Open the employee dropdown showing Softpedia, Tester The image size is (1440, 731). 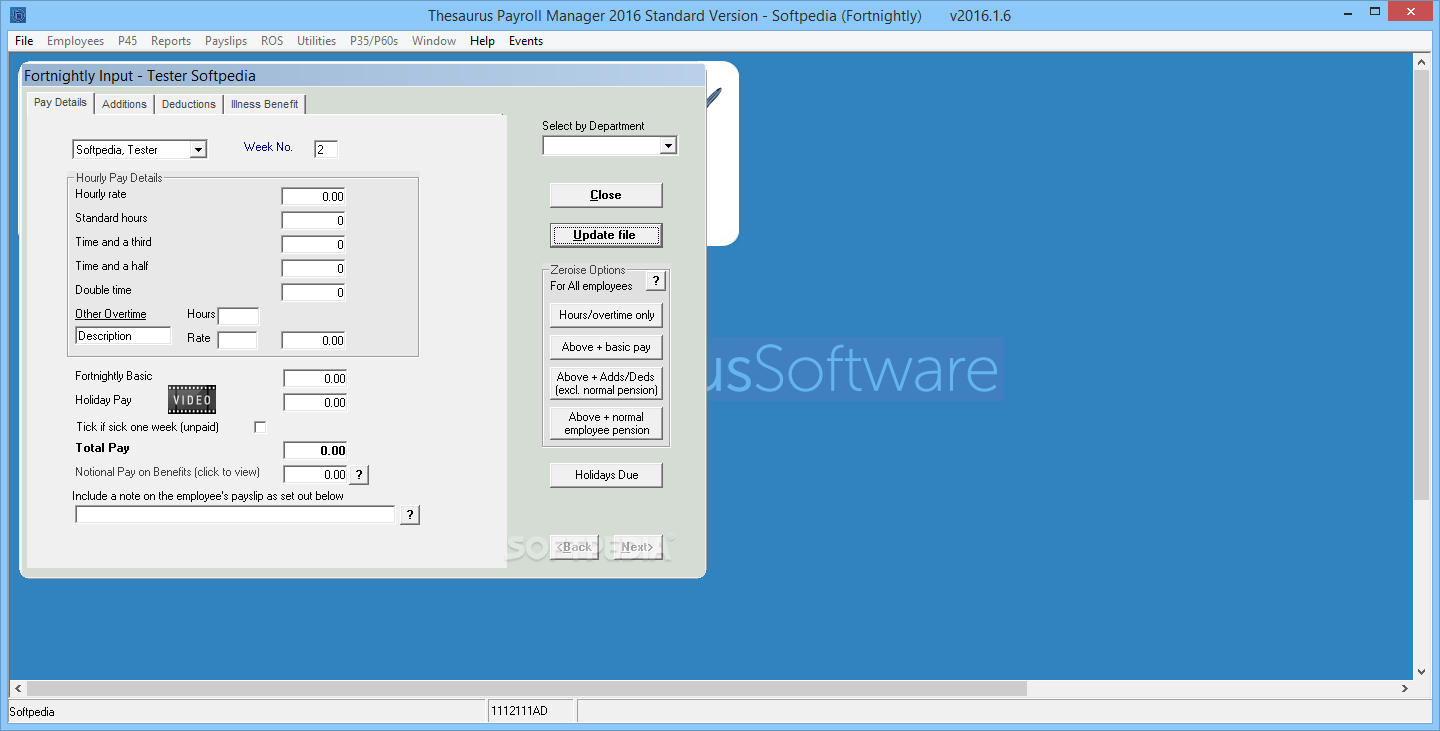(x=198, y=150)
